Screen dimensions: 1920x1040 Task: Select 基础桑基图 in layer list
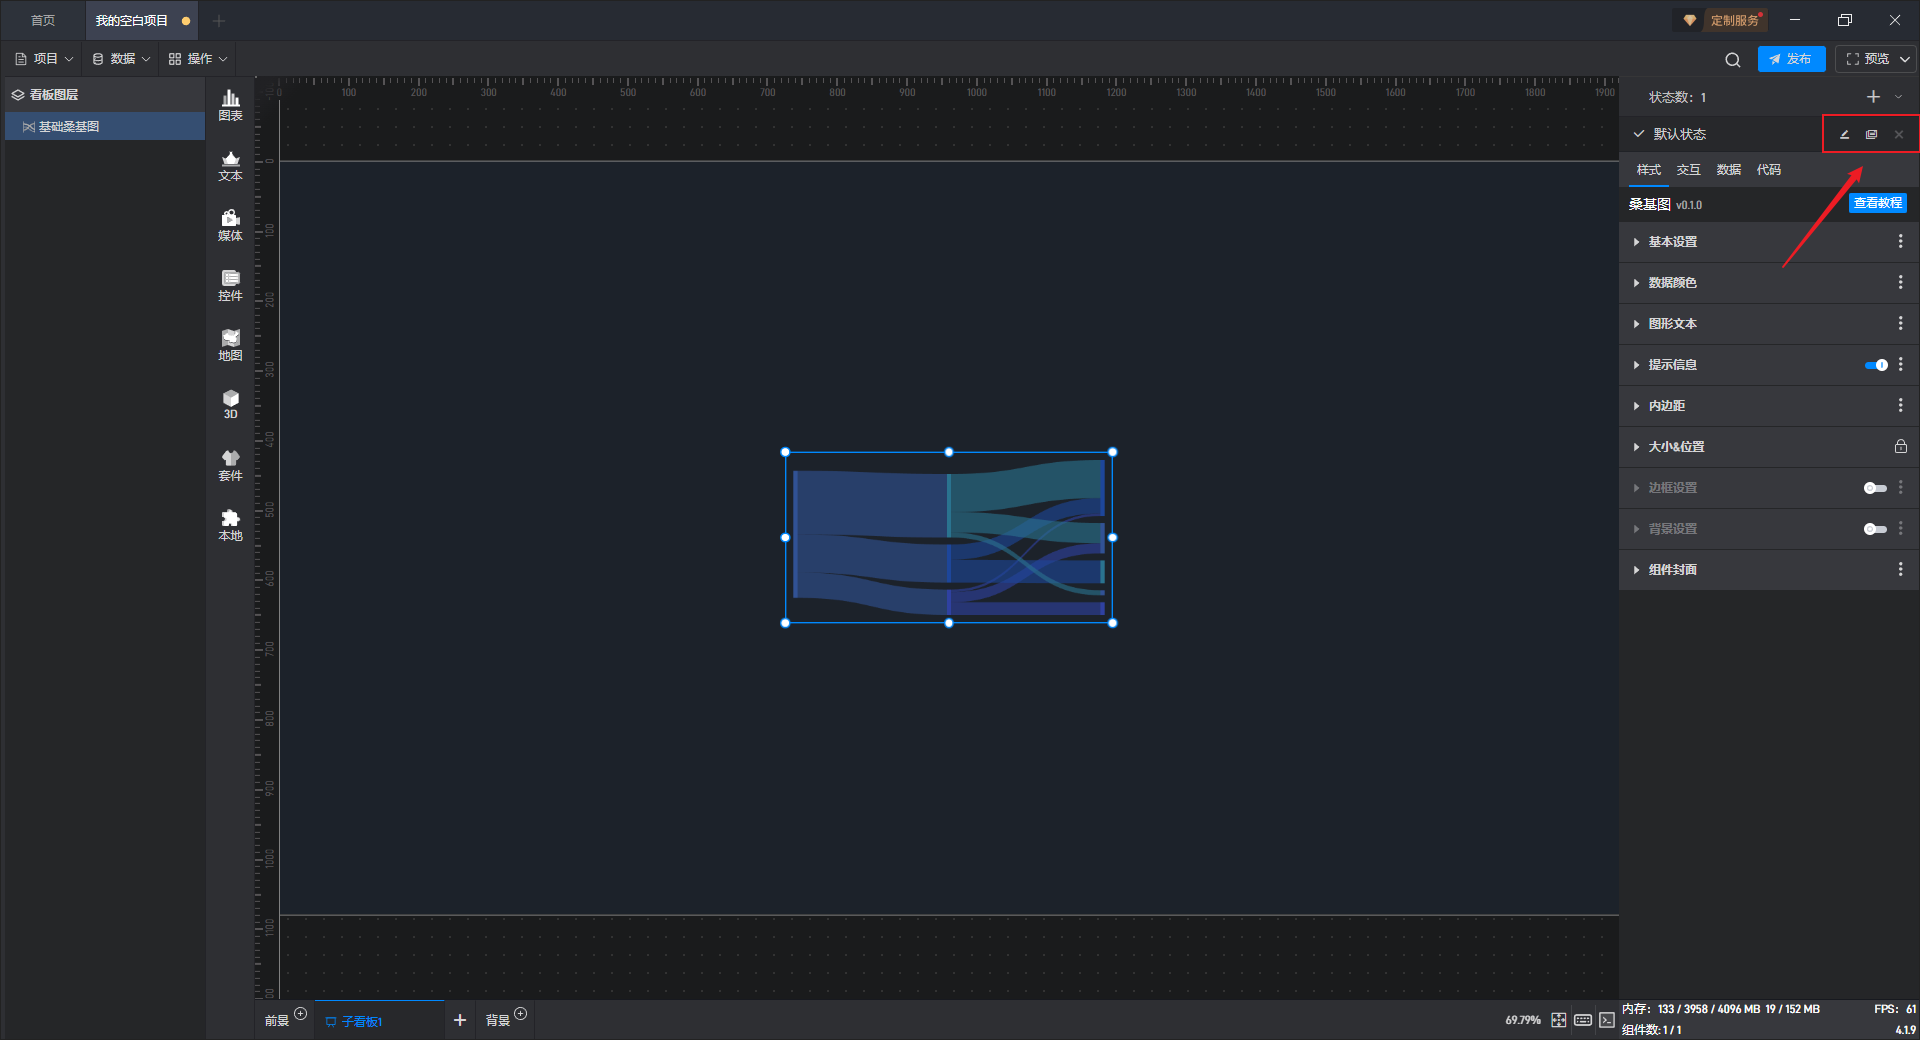tap(105, 127)
